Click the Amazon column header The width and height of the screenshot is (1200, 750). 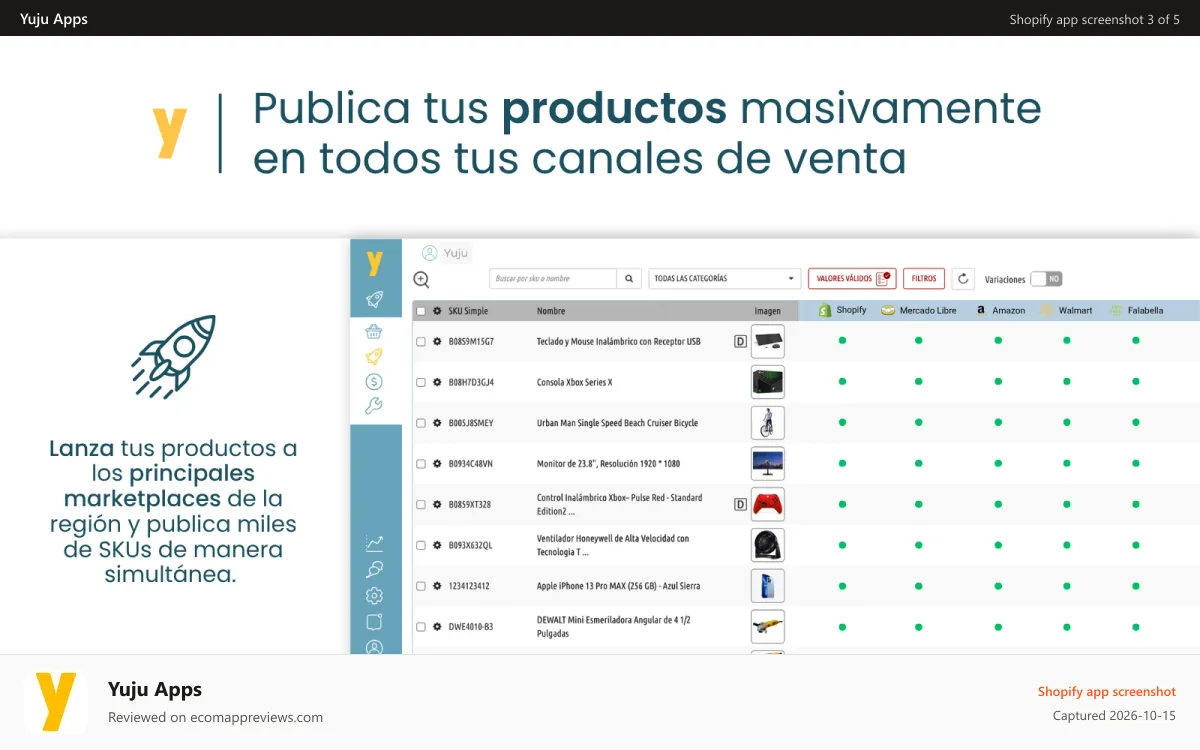(1001, 310)
